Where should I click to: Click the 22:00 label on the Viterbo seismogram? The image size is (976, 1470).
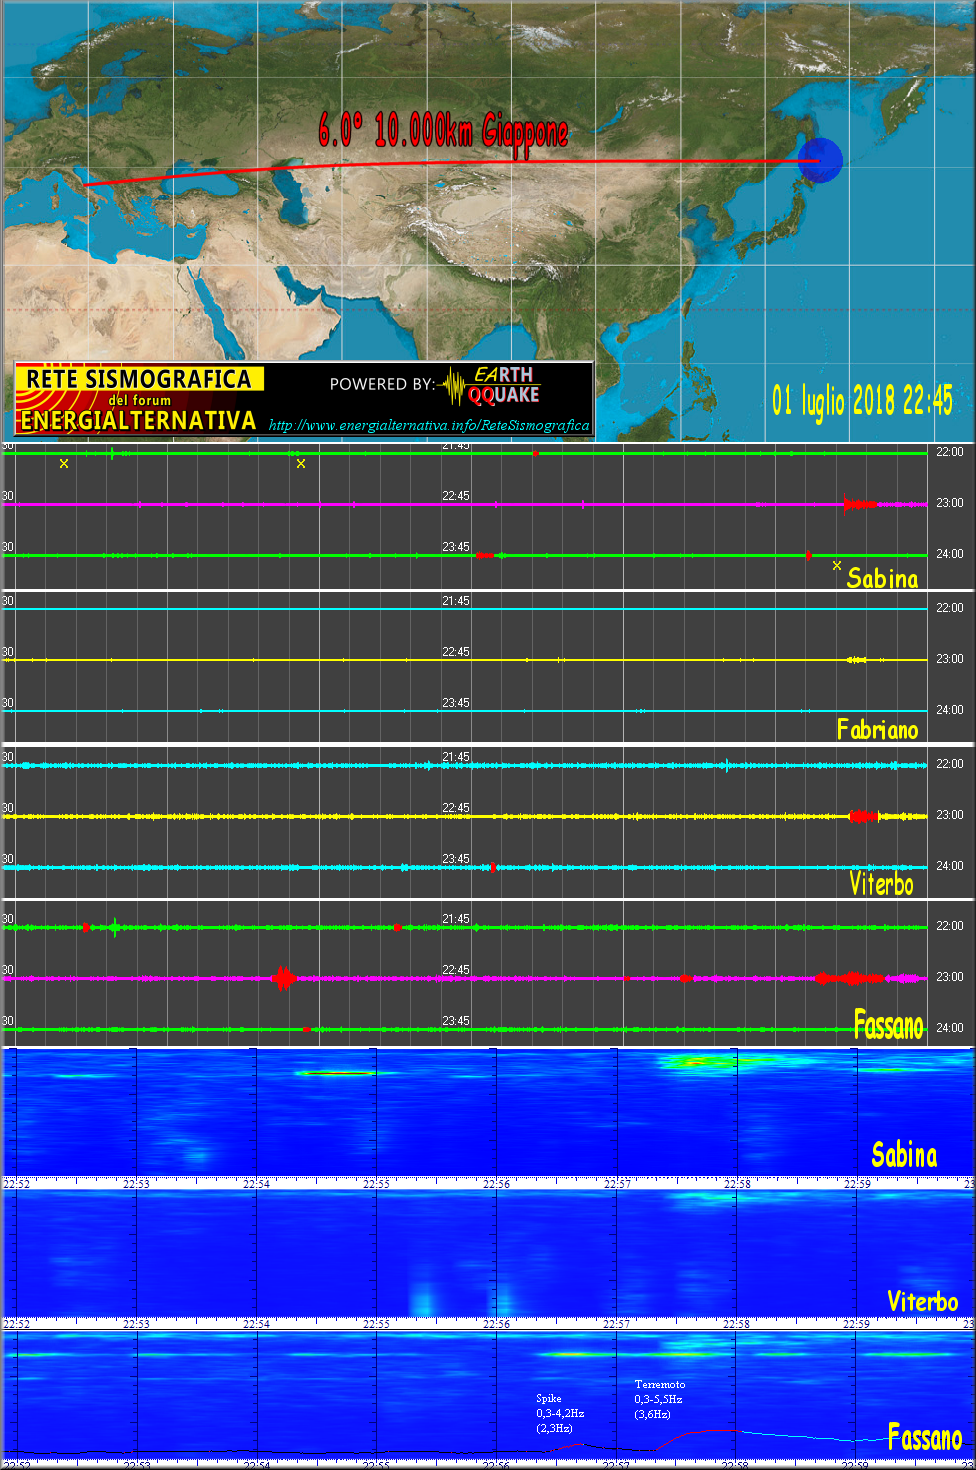[x=950, y=764]
